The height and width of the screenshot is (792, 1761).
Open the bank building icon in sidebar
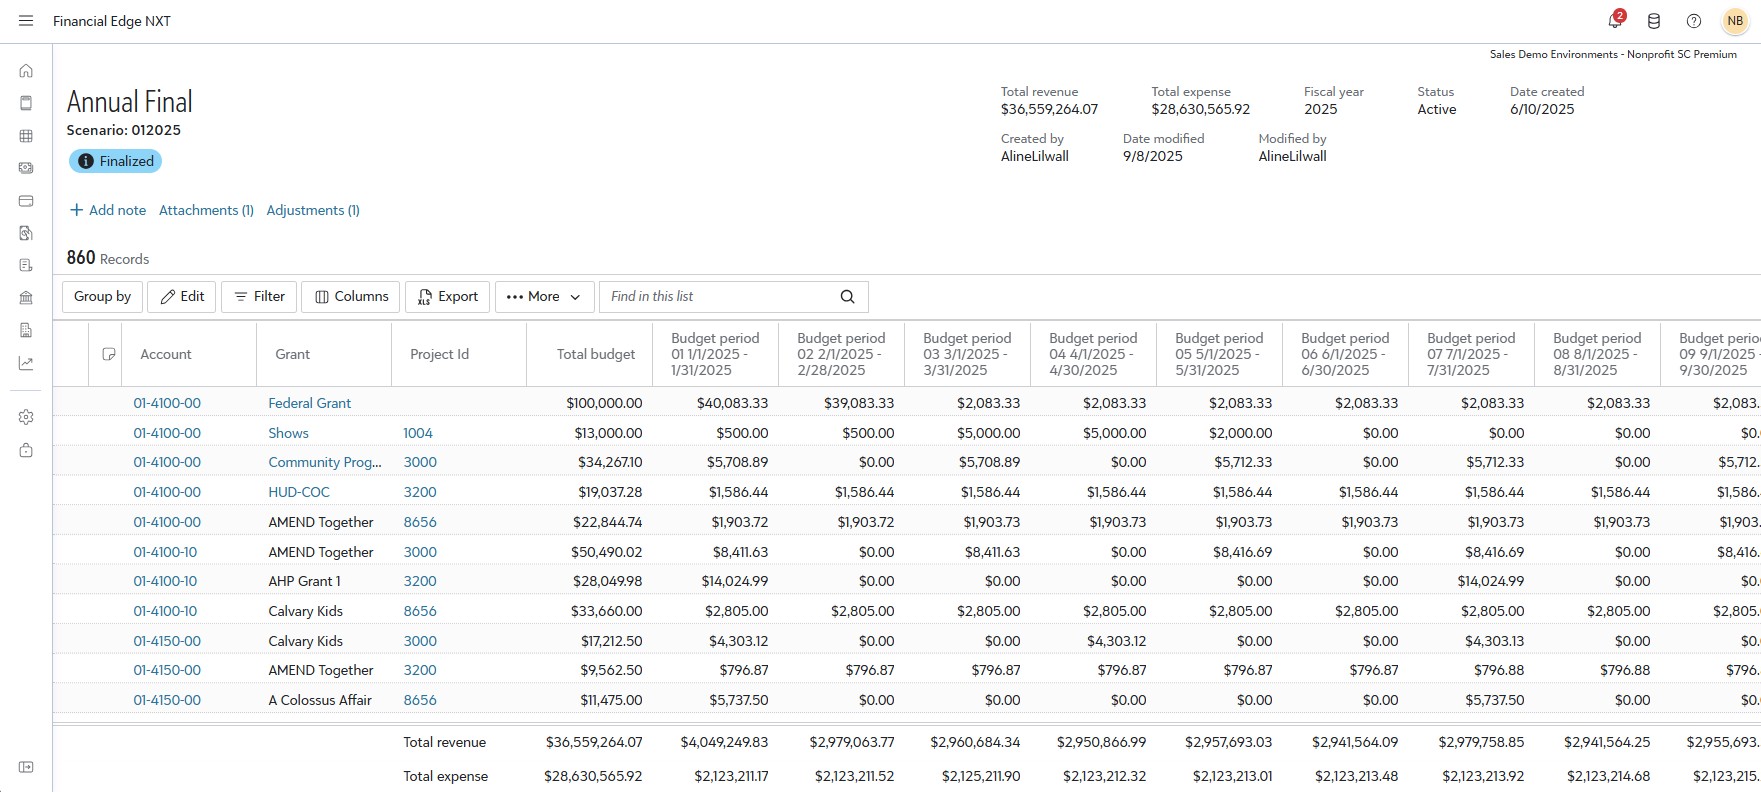pos(26,298)
